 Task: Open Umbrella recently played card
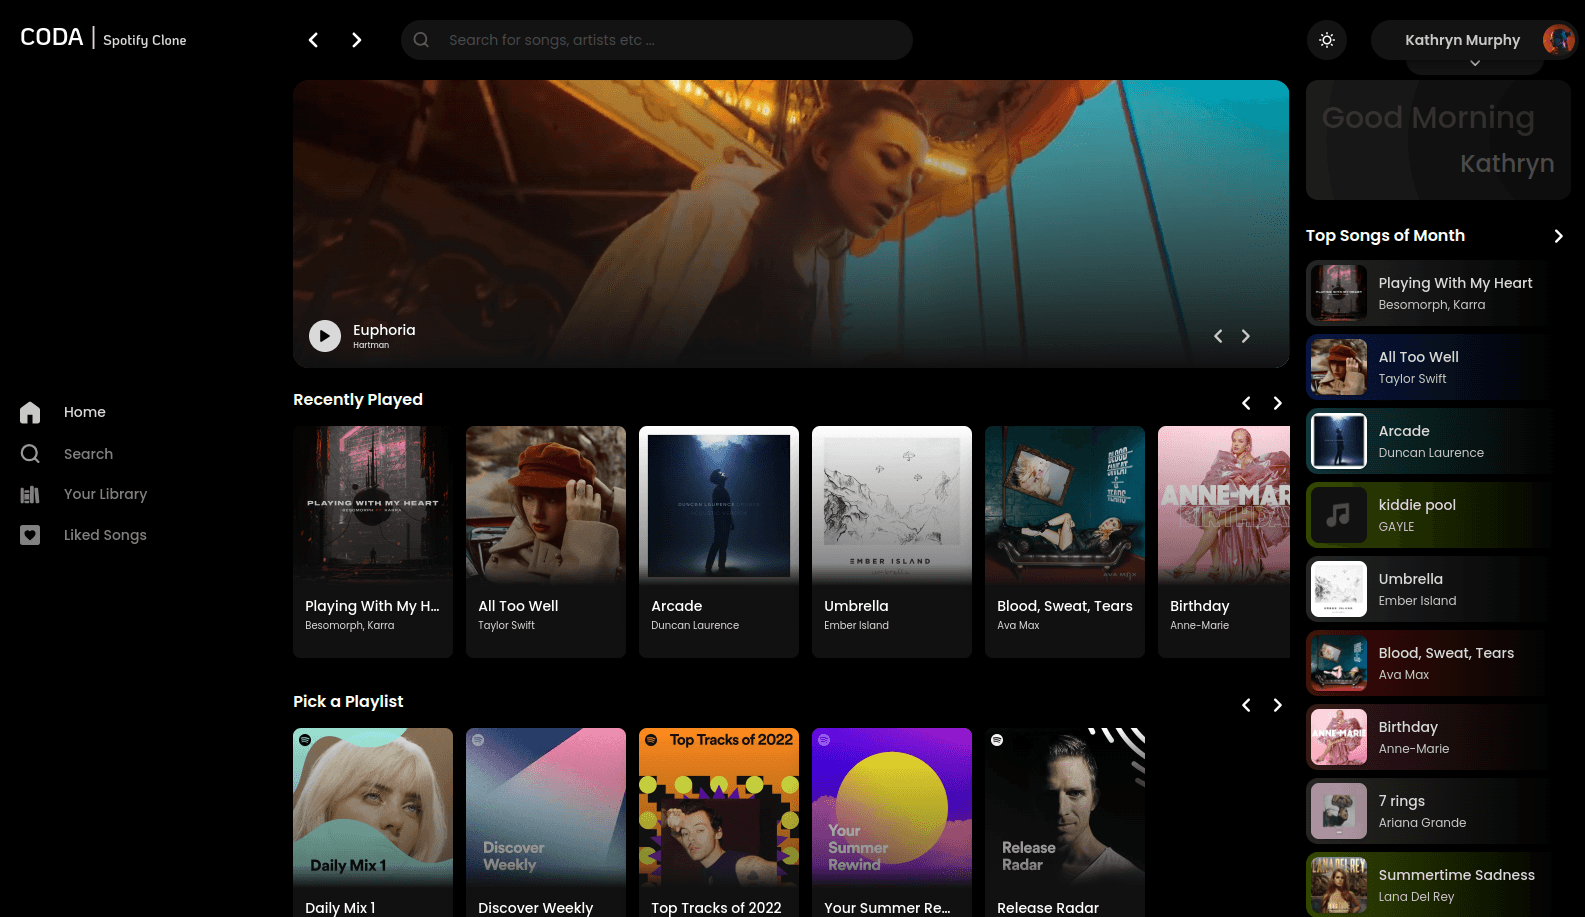892,542
